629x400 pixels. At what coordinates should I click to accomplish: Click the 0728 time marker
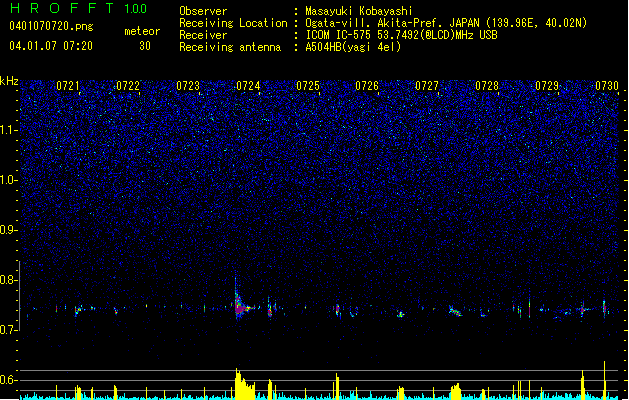click(x=487, y=86)
